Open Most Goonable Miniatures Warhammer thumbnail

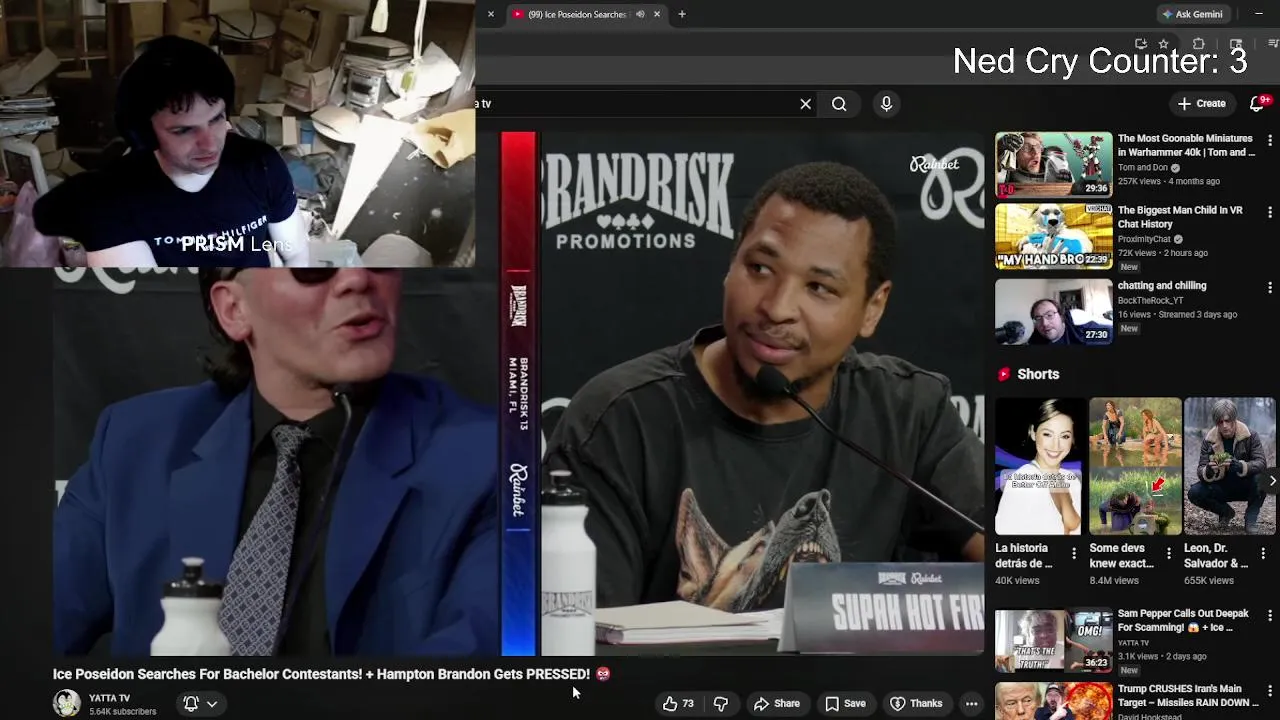pos(1053,164)
